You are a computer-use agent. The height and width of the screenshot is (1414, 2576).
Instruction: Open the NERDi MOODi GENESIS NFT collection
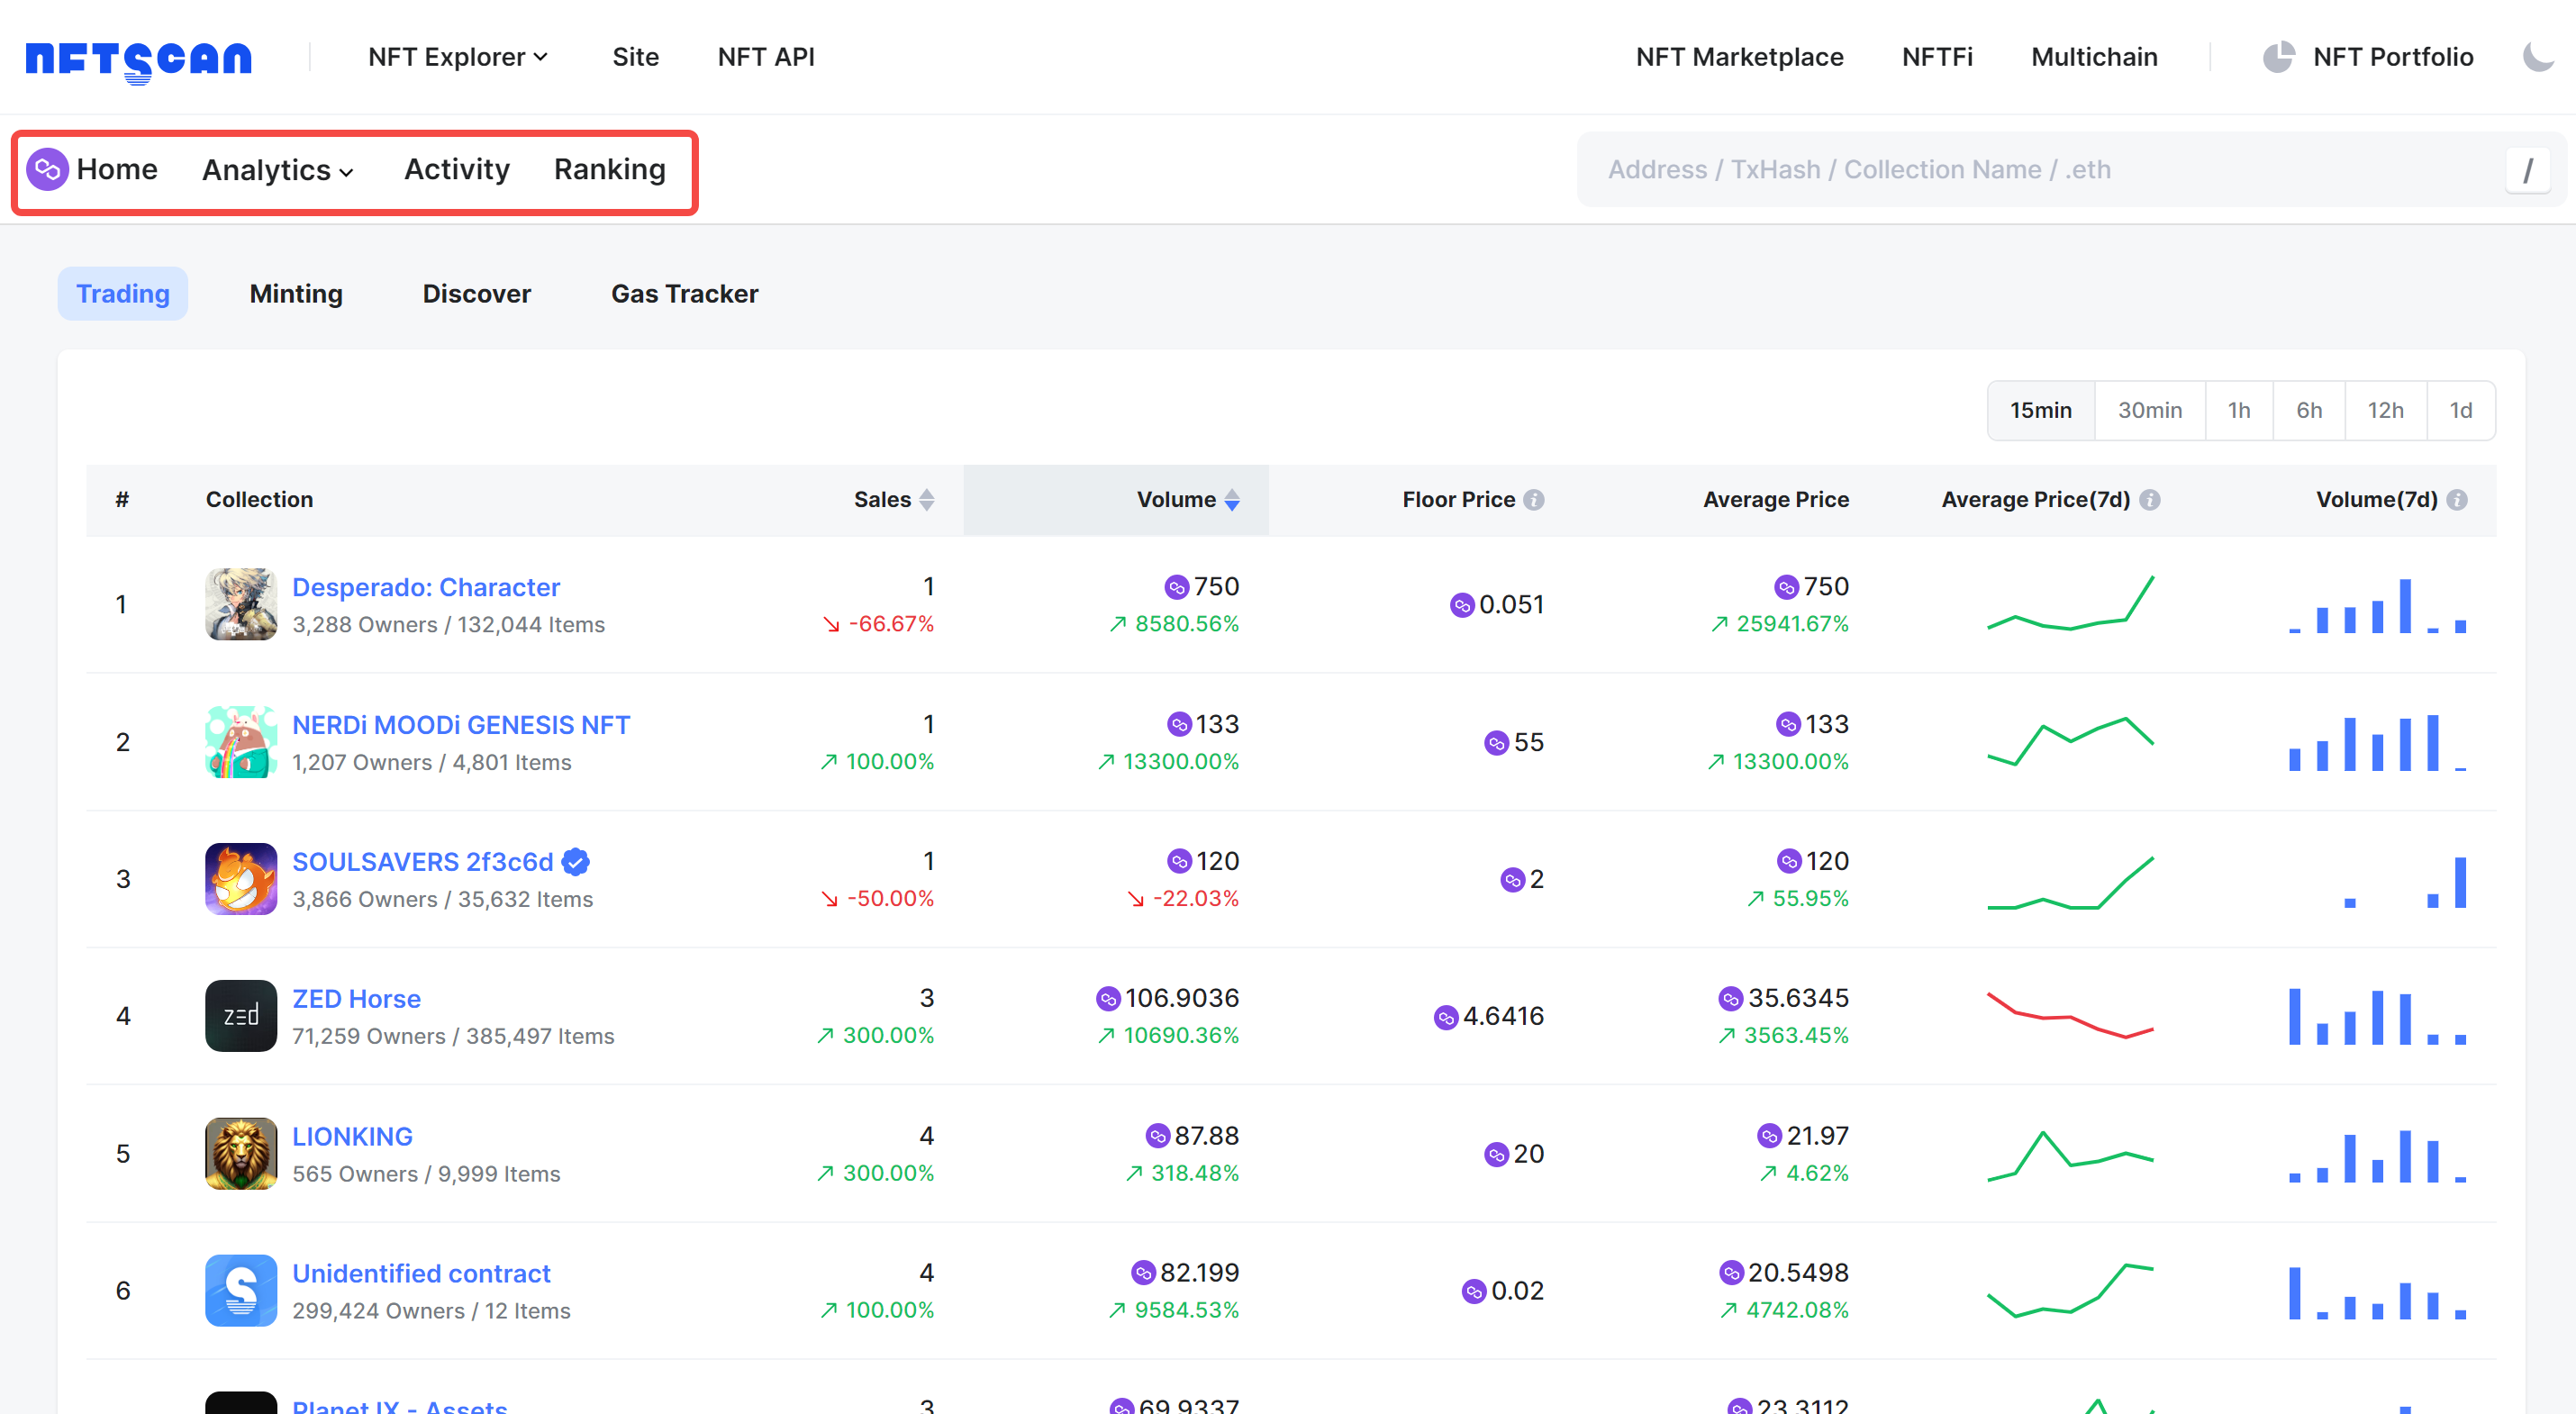coord(461,724)
